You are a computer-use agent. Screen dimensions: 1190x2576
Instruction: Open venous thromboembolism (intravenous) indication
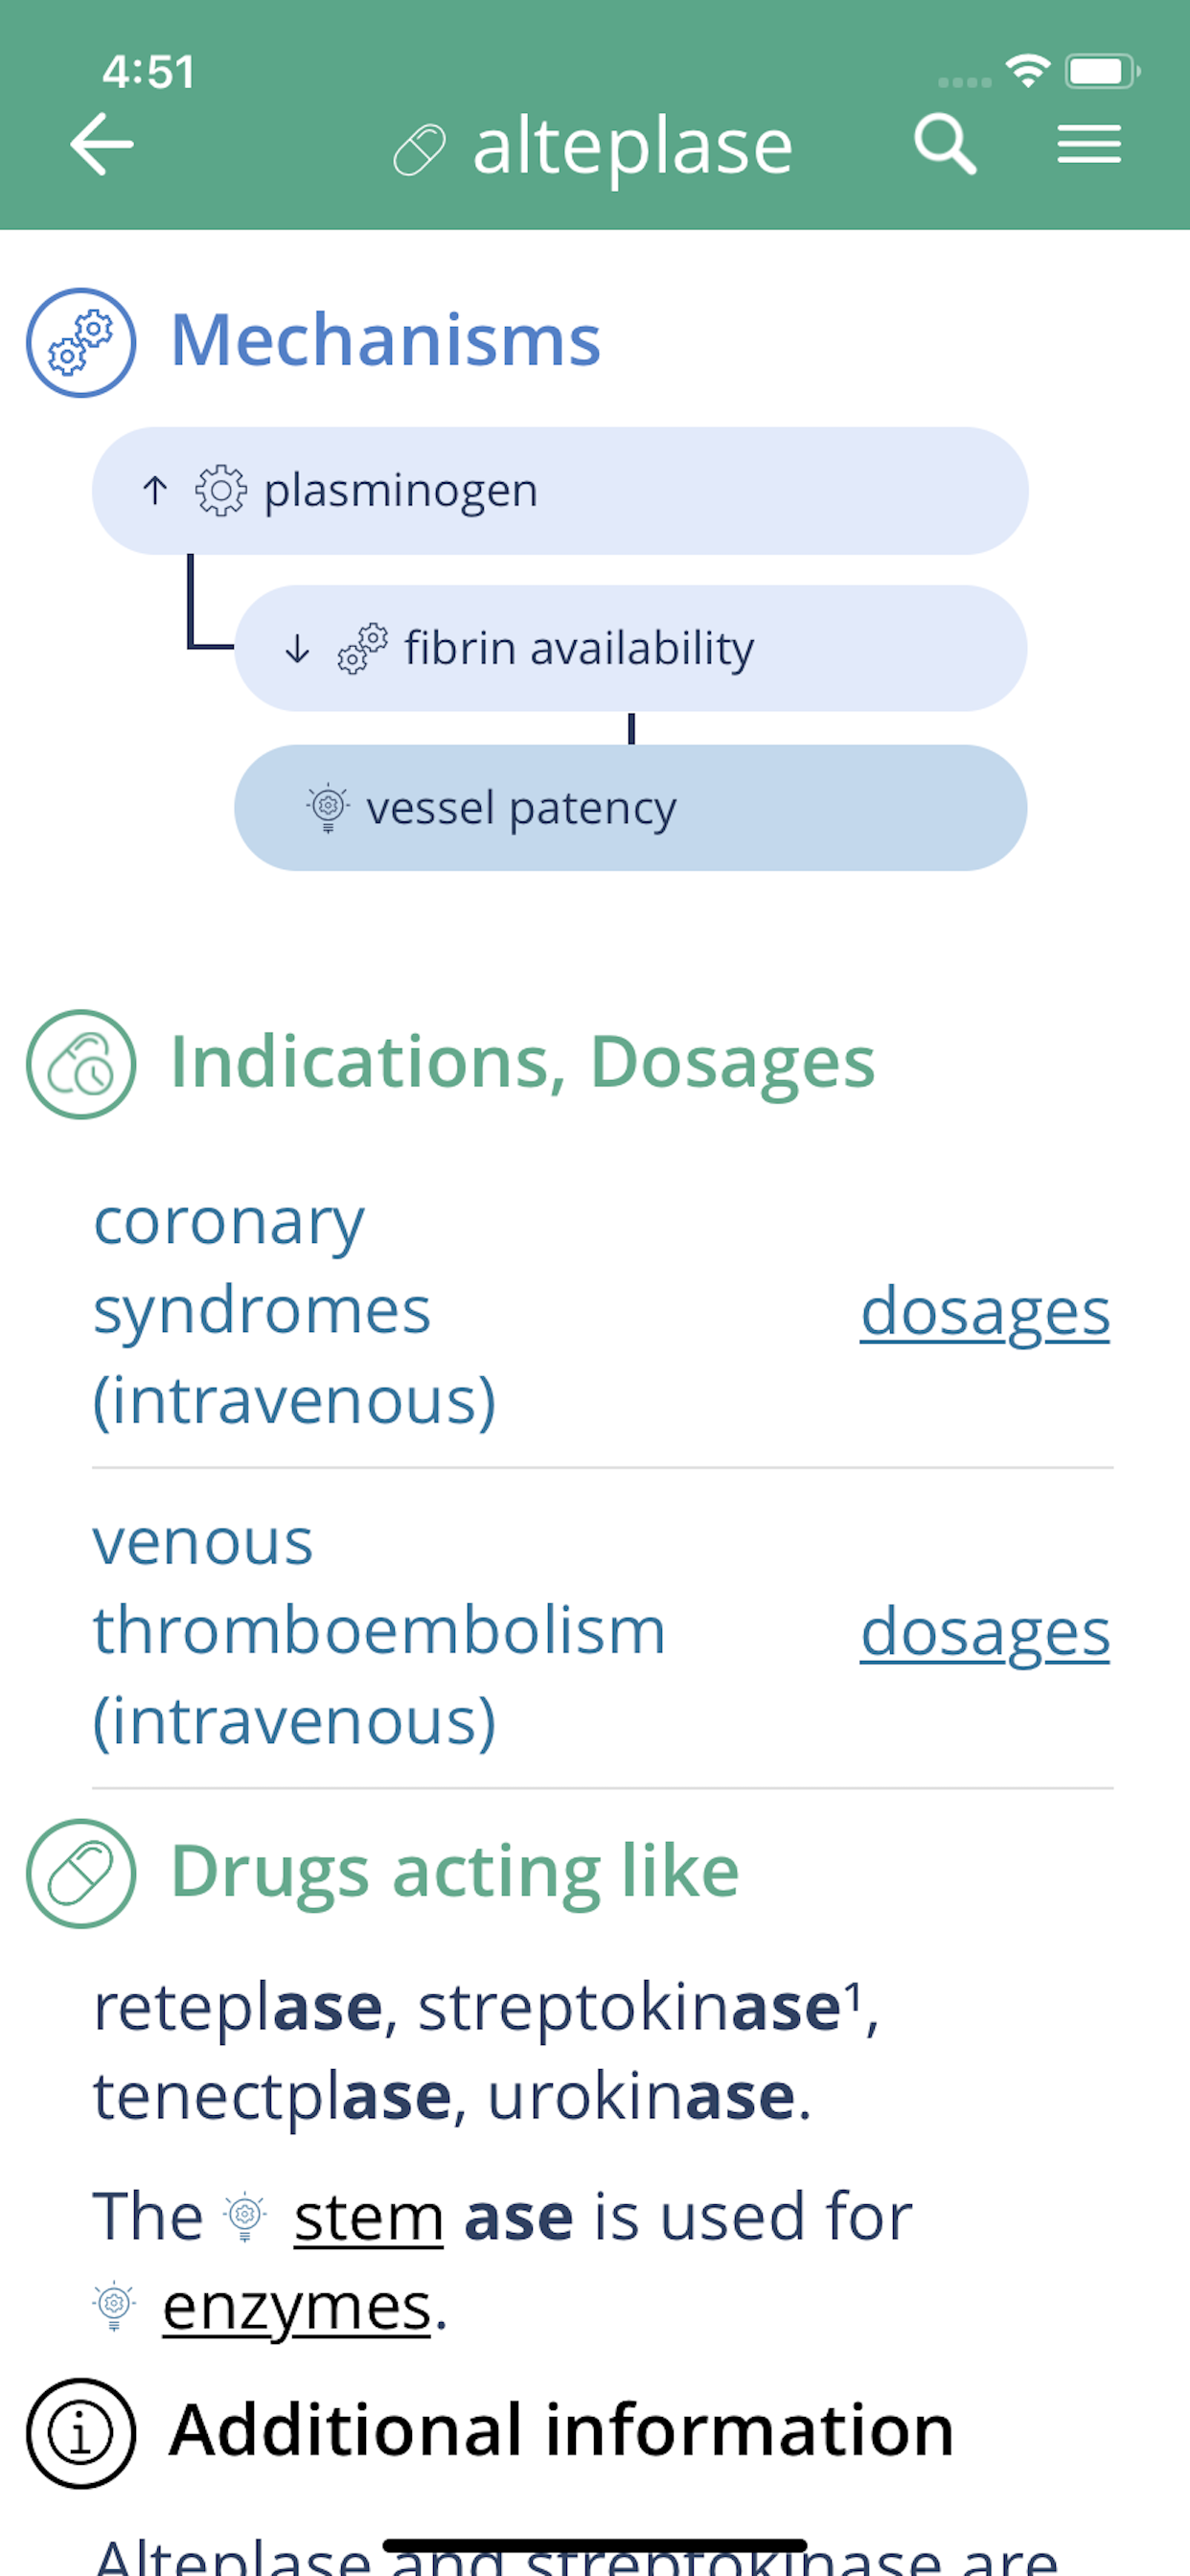(x=379, y=1631)
